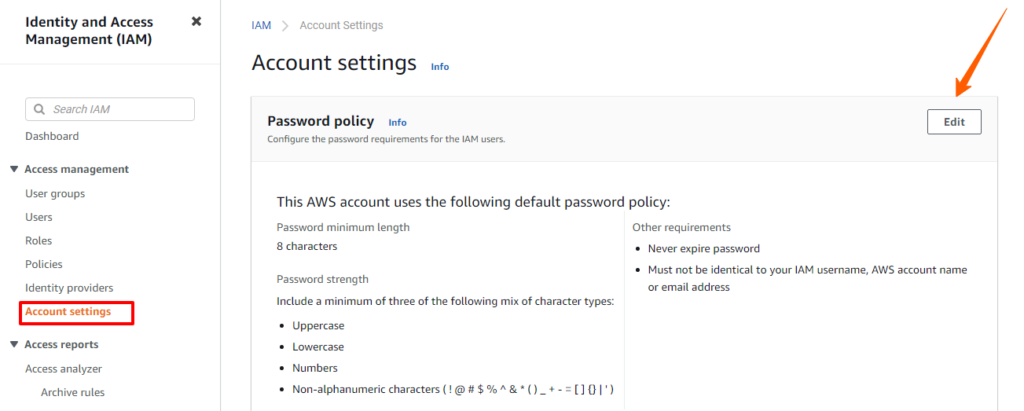Screen dimensions: 1024x411
Task: Edit the password policy
Action: pyautogui.click(x=954, y=122)
